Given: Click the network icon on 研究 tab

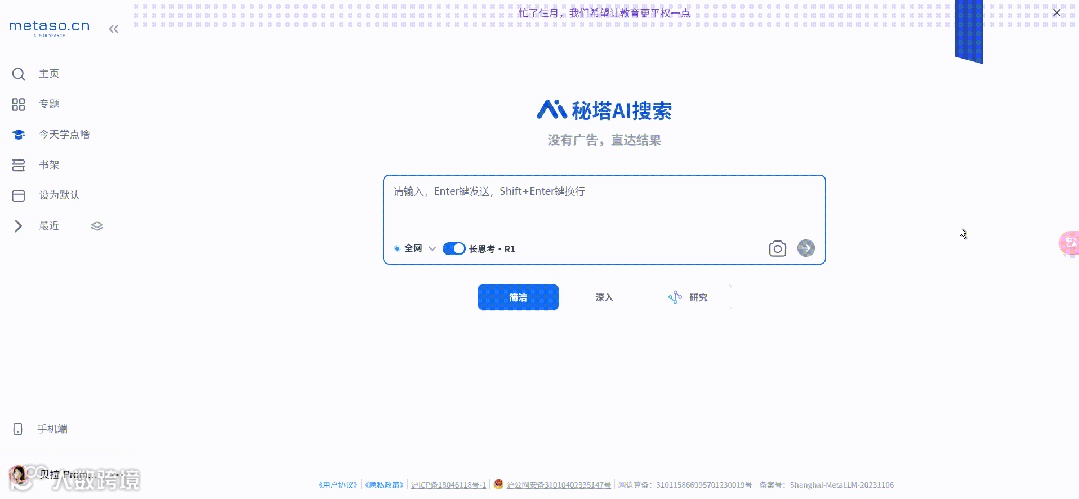Looking at the screenshot, I should click(x=674, y=297).
